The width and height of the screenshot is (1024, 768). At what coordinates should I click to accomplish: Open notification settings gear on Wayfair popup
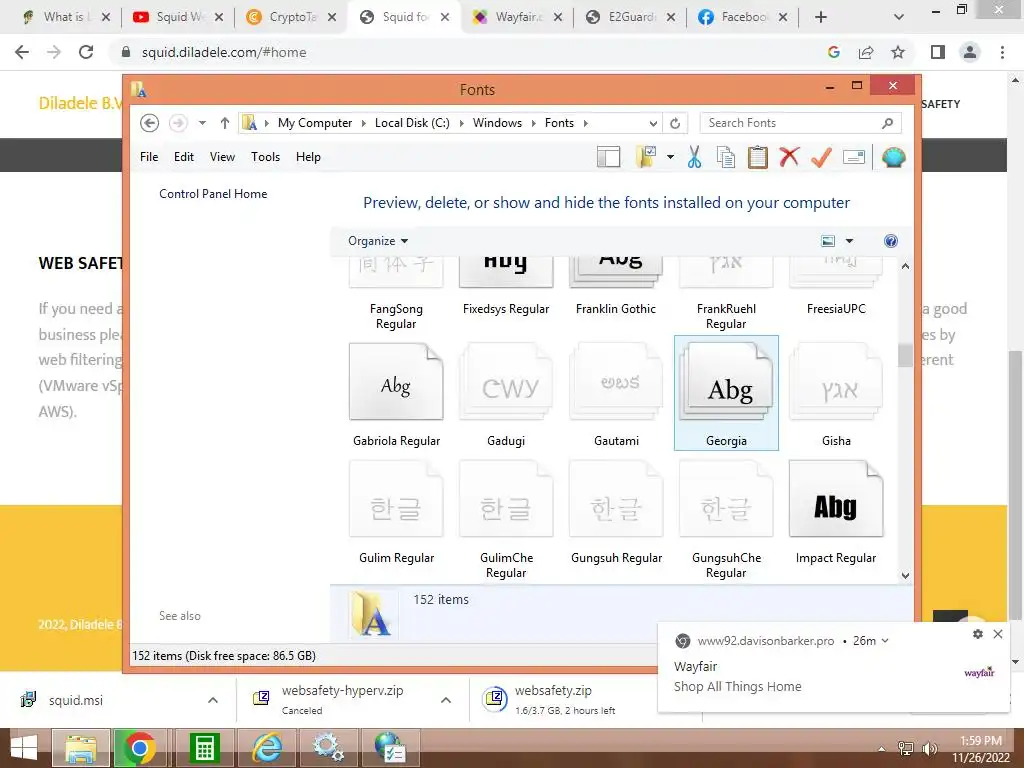pyautogui.click(x=978, y=633)
